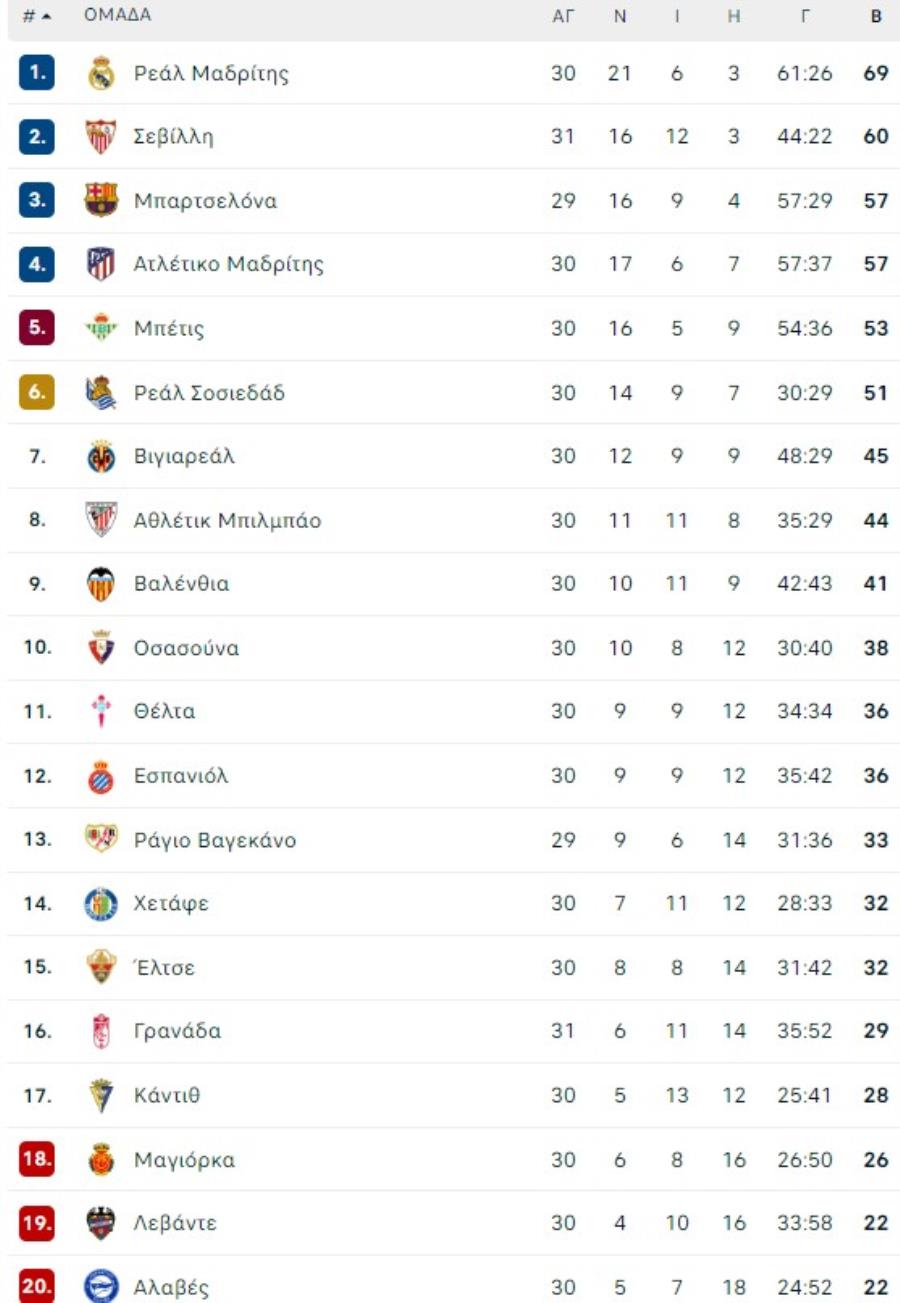Sort by the ΑΓ matches played header

[x=563, y=17]
